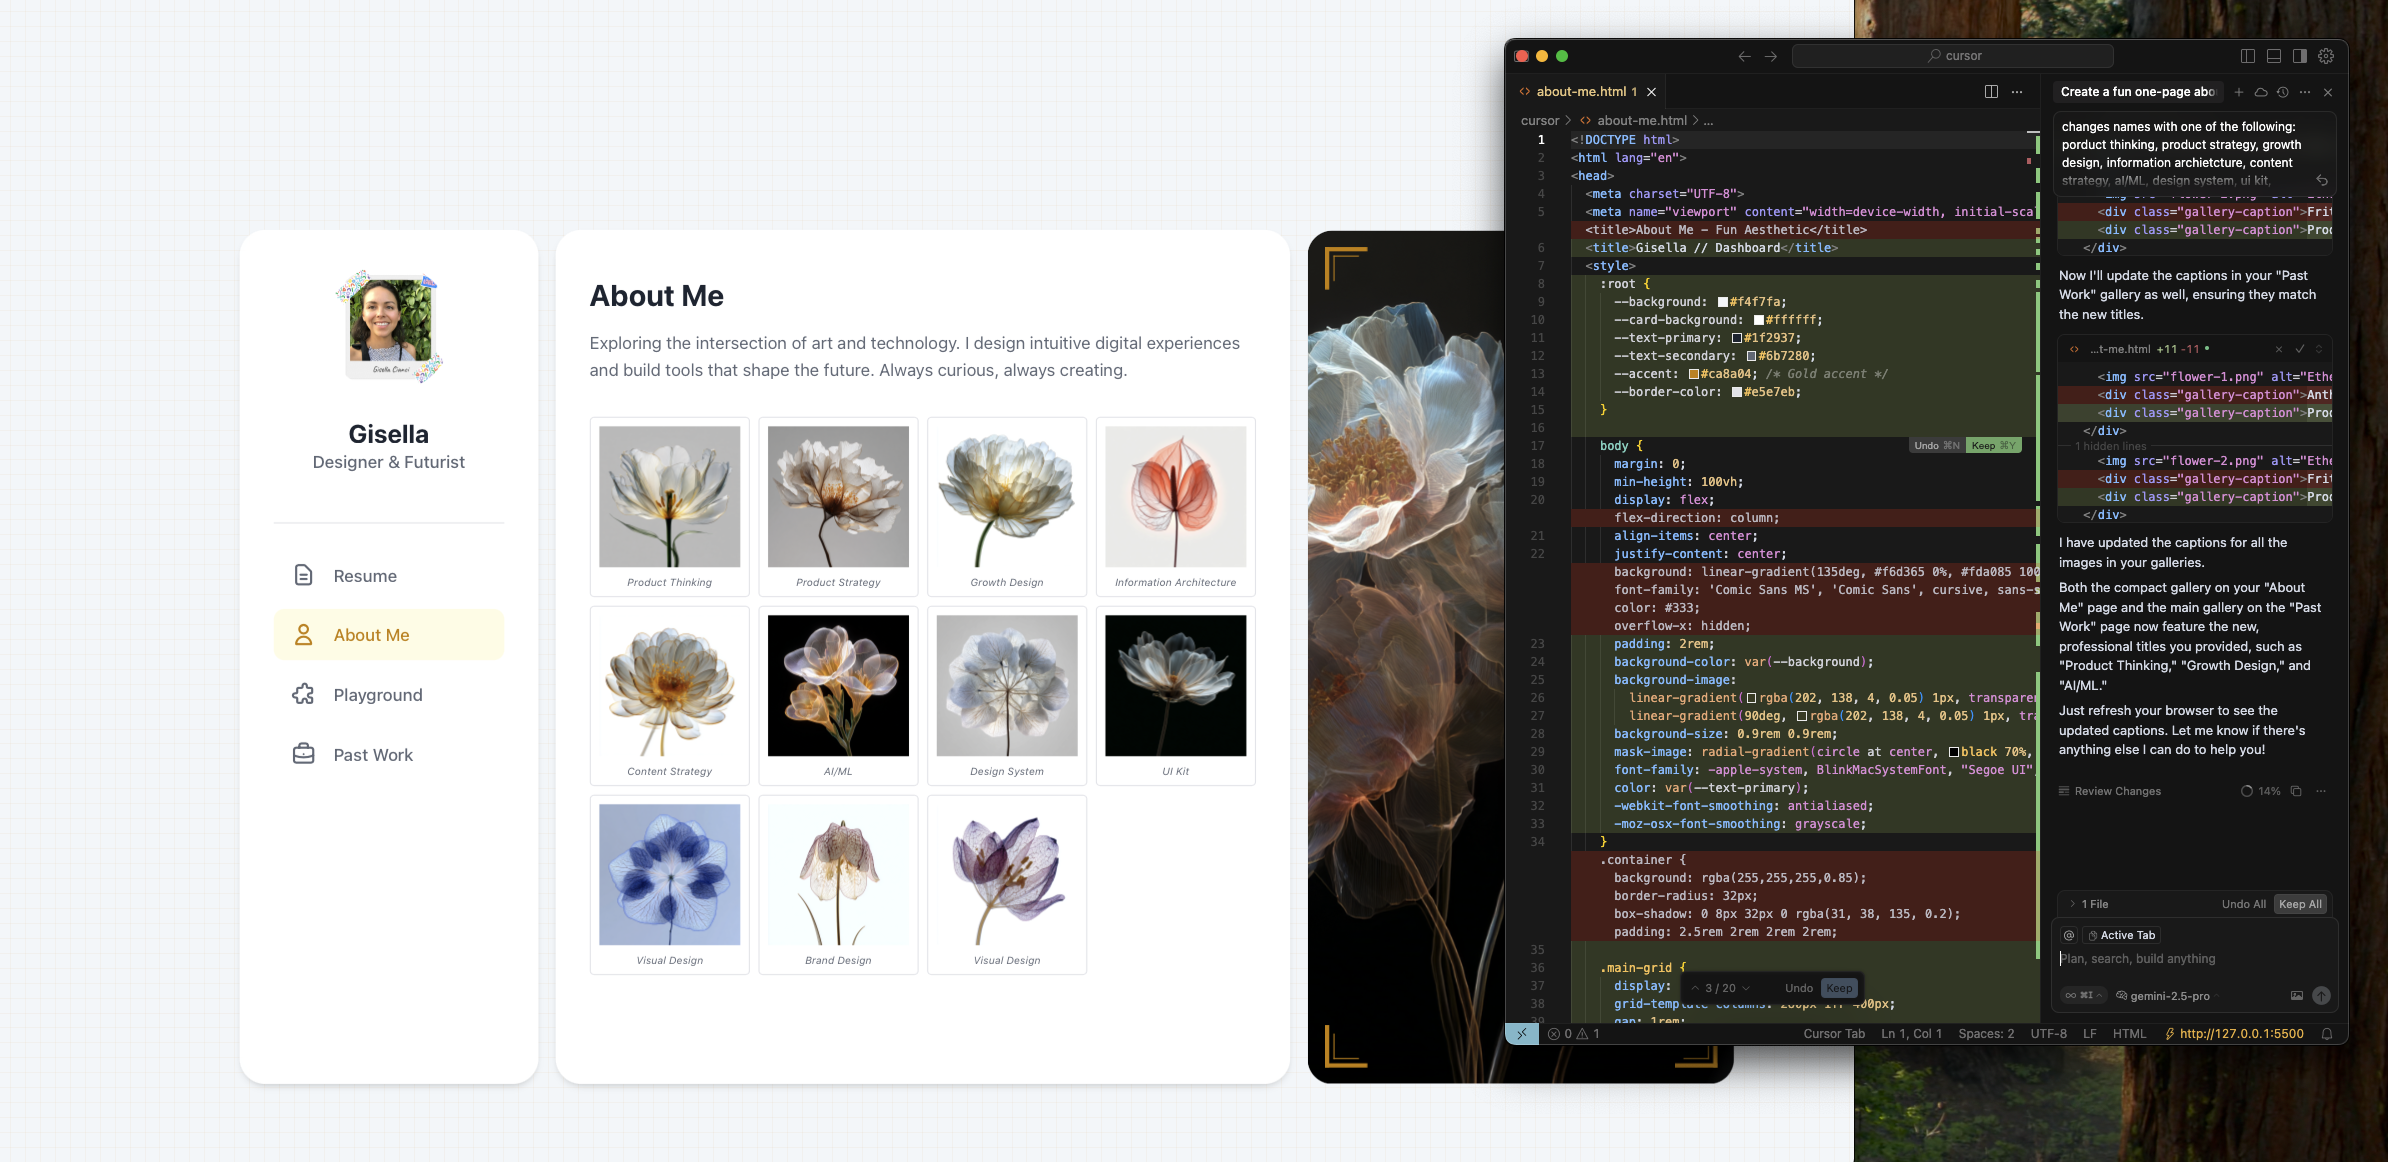
Task: Click inline Undo ⌘N button near body
Action: tap(1937, 446)
